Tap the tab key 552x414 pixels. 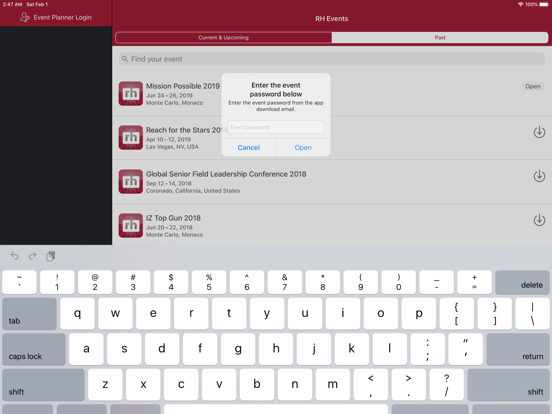pos(30,314)
